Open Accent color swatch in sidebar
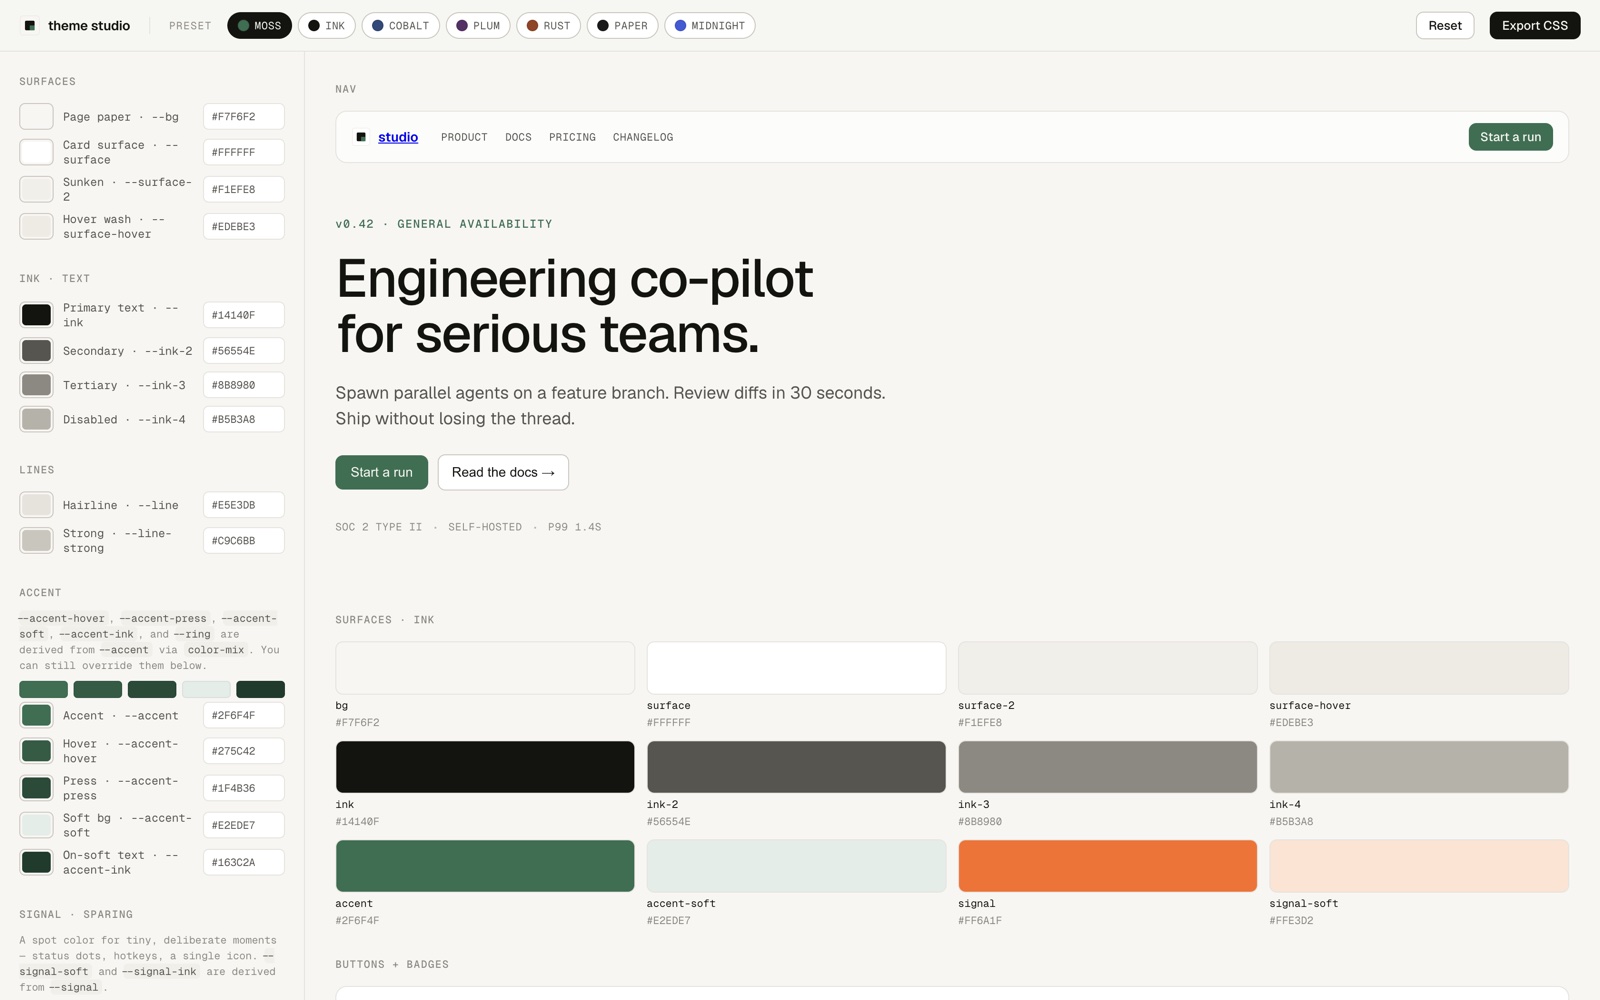Screen dimensions: 1600x1000 tap(37, 715)
